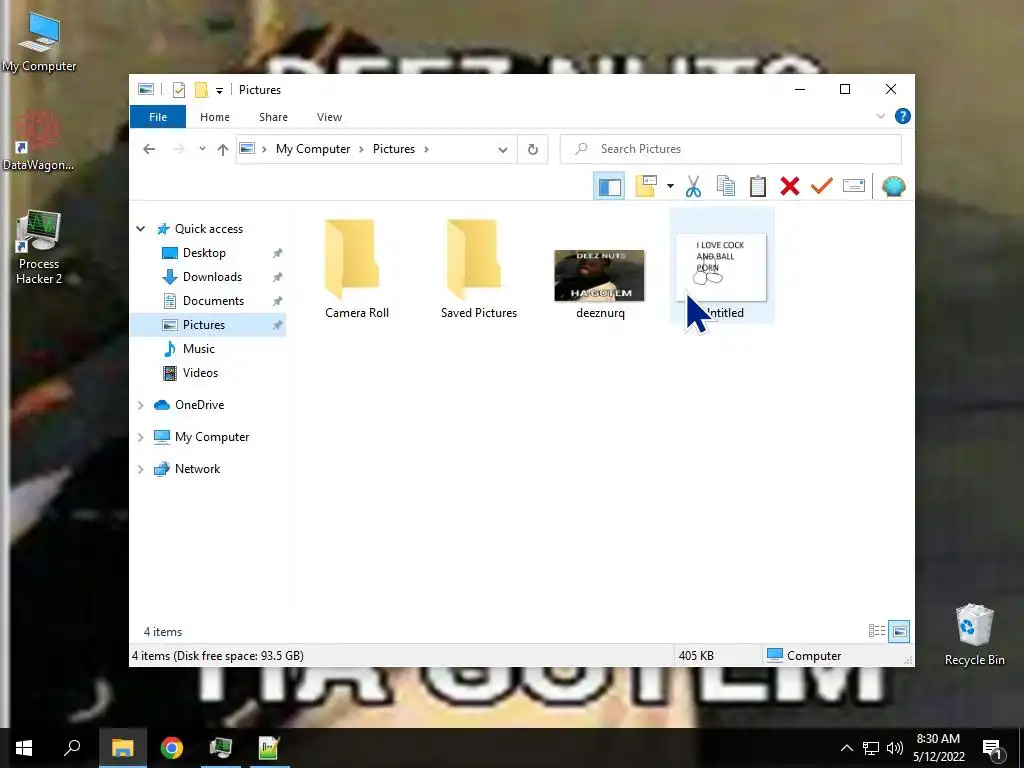
Task: Open the File ribbon tab
Action: coord(158,117)
